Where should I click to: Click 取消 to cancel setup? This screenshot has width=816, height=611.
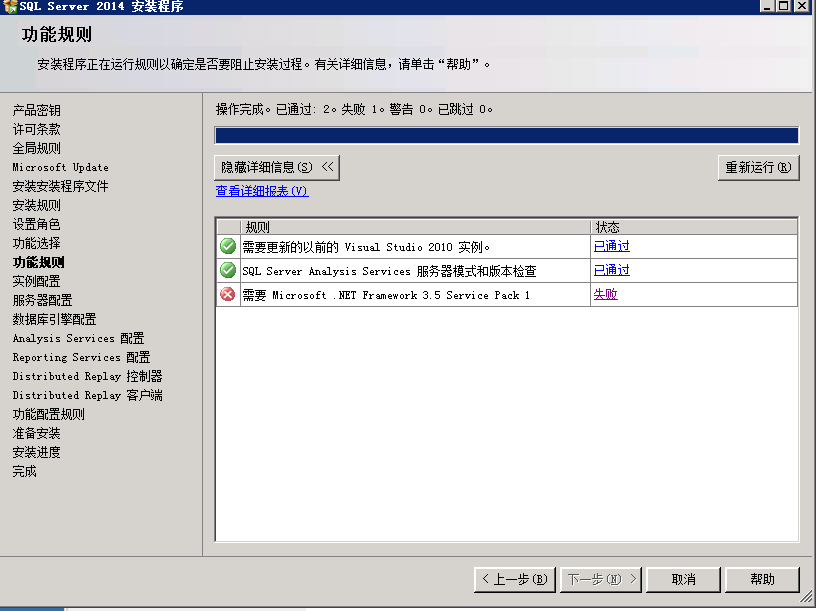(x=683, y=579)
